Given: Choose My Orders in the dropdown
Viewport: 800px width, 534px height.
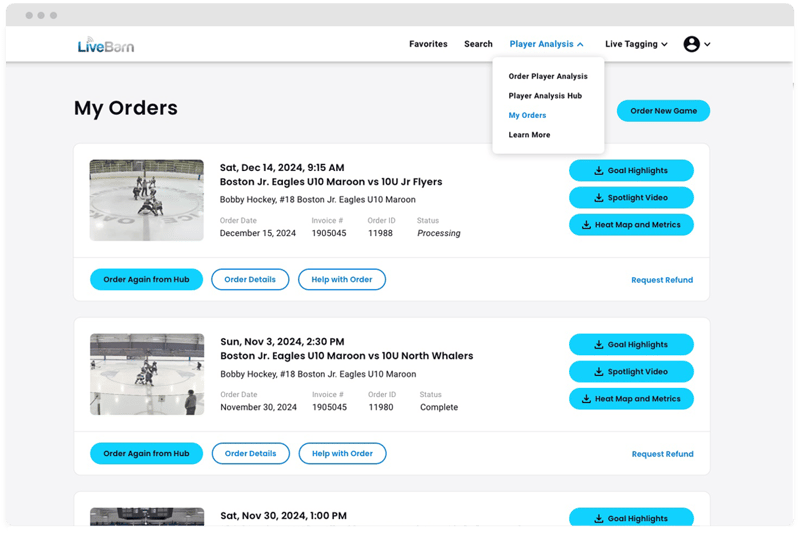Looking at the screenshot, I should tap(527, 115).
